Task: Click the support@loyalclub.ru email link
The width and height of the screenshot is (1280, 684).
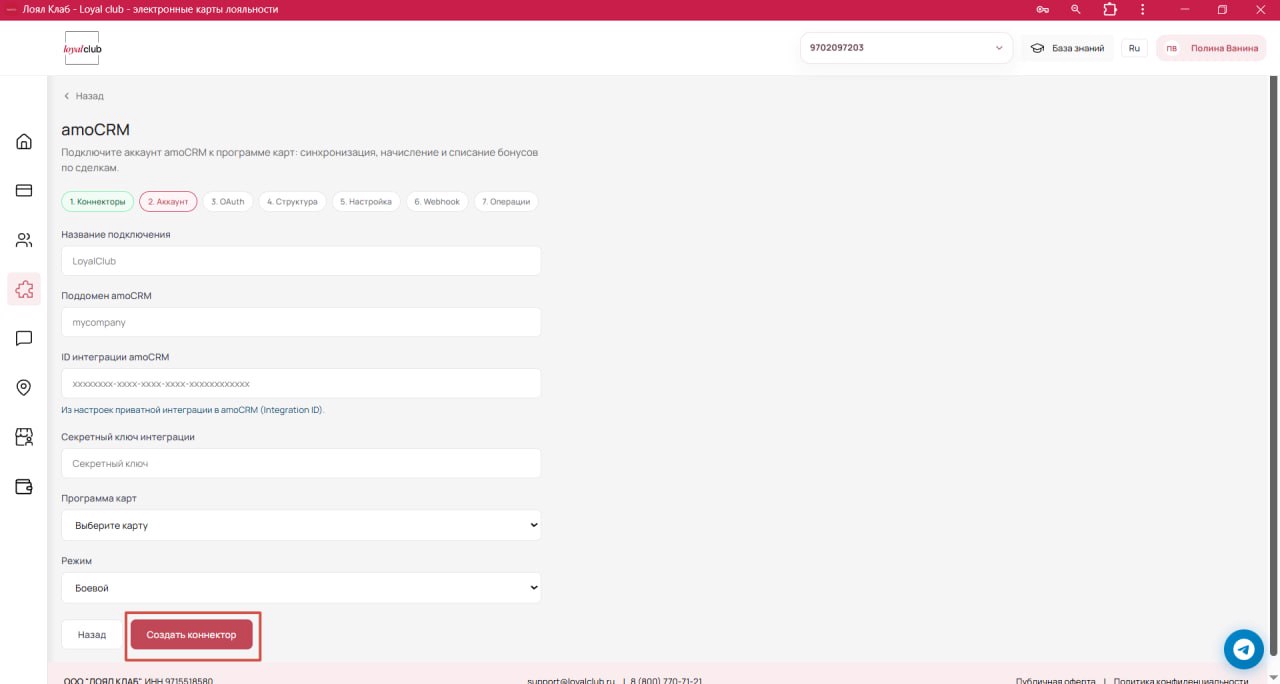Action: (x=571, y=680)
